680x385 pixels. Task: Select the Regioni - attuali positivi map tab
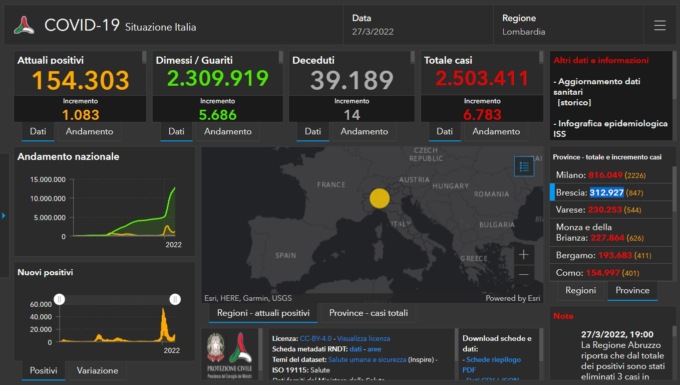[x=263, y=313]
